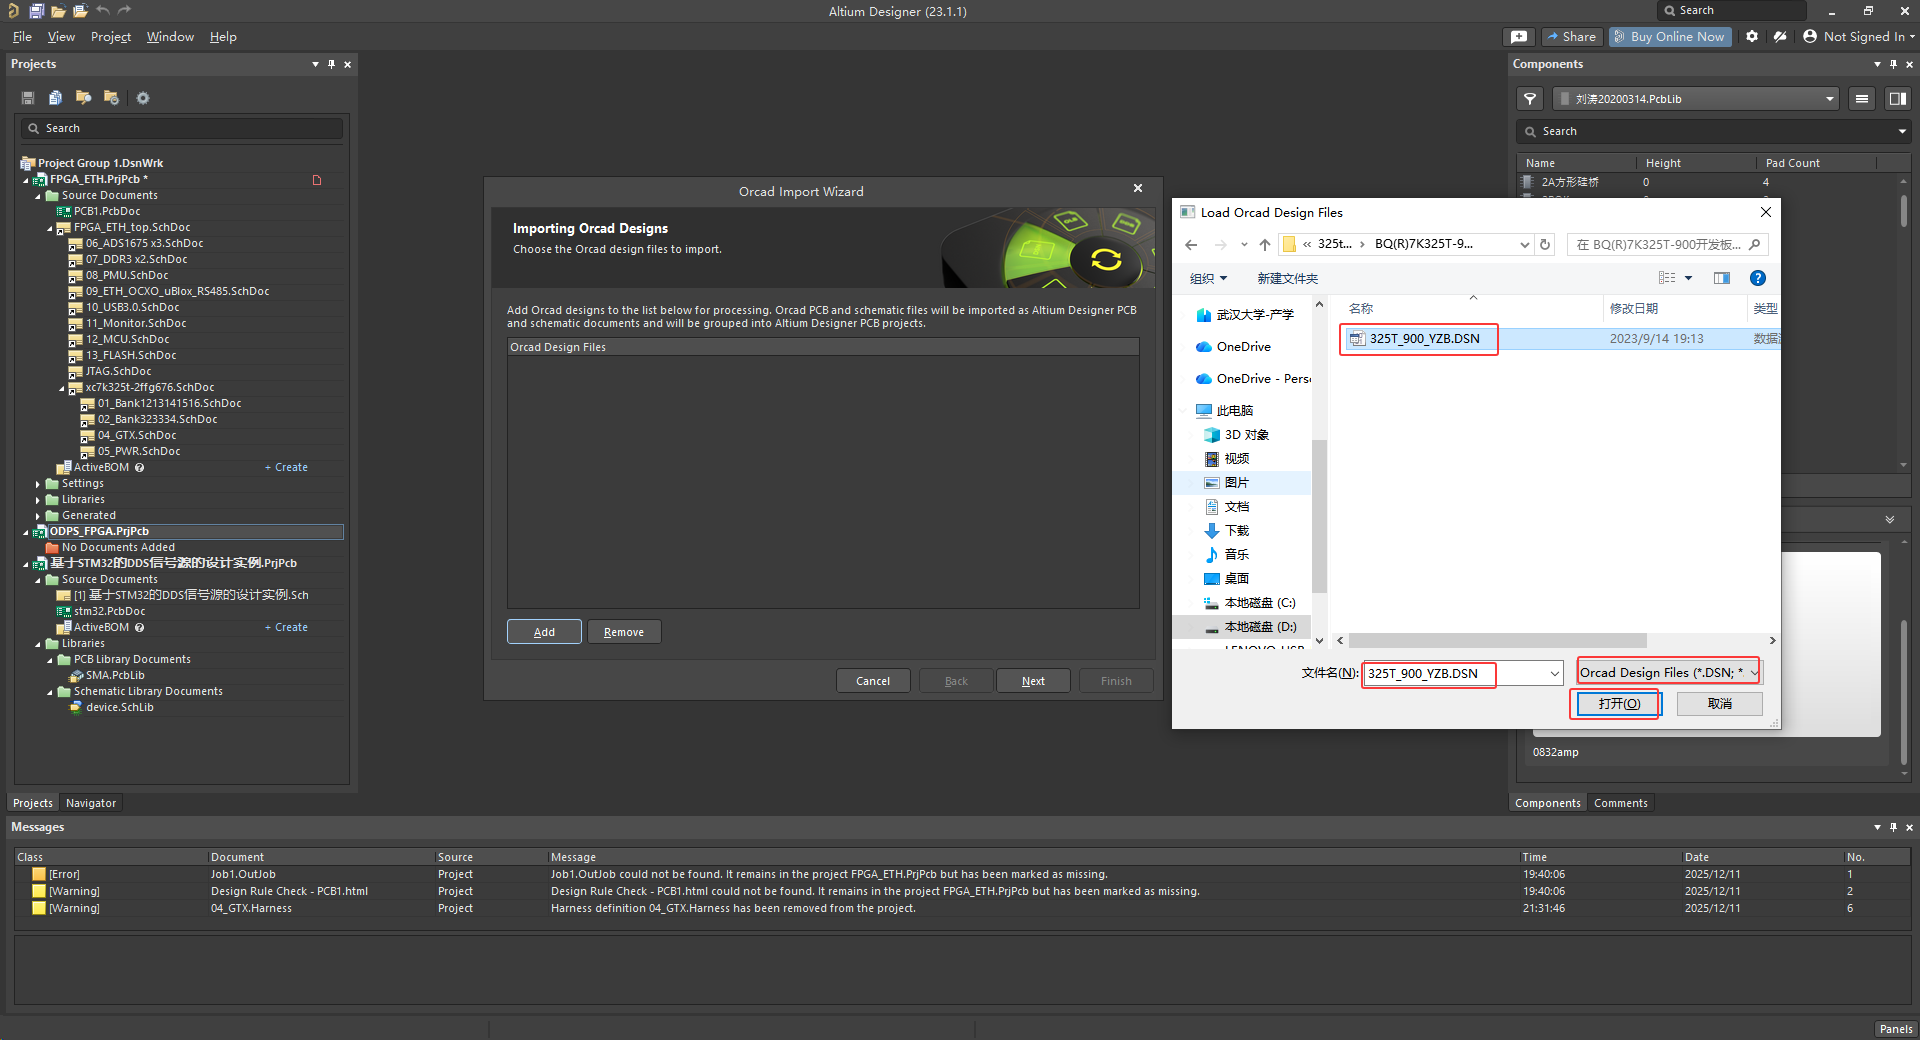Image resolution: width=1920 pixels, height=1040 pixels.
Task: Open Projects panel settings gear
Action: (143, 98)
